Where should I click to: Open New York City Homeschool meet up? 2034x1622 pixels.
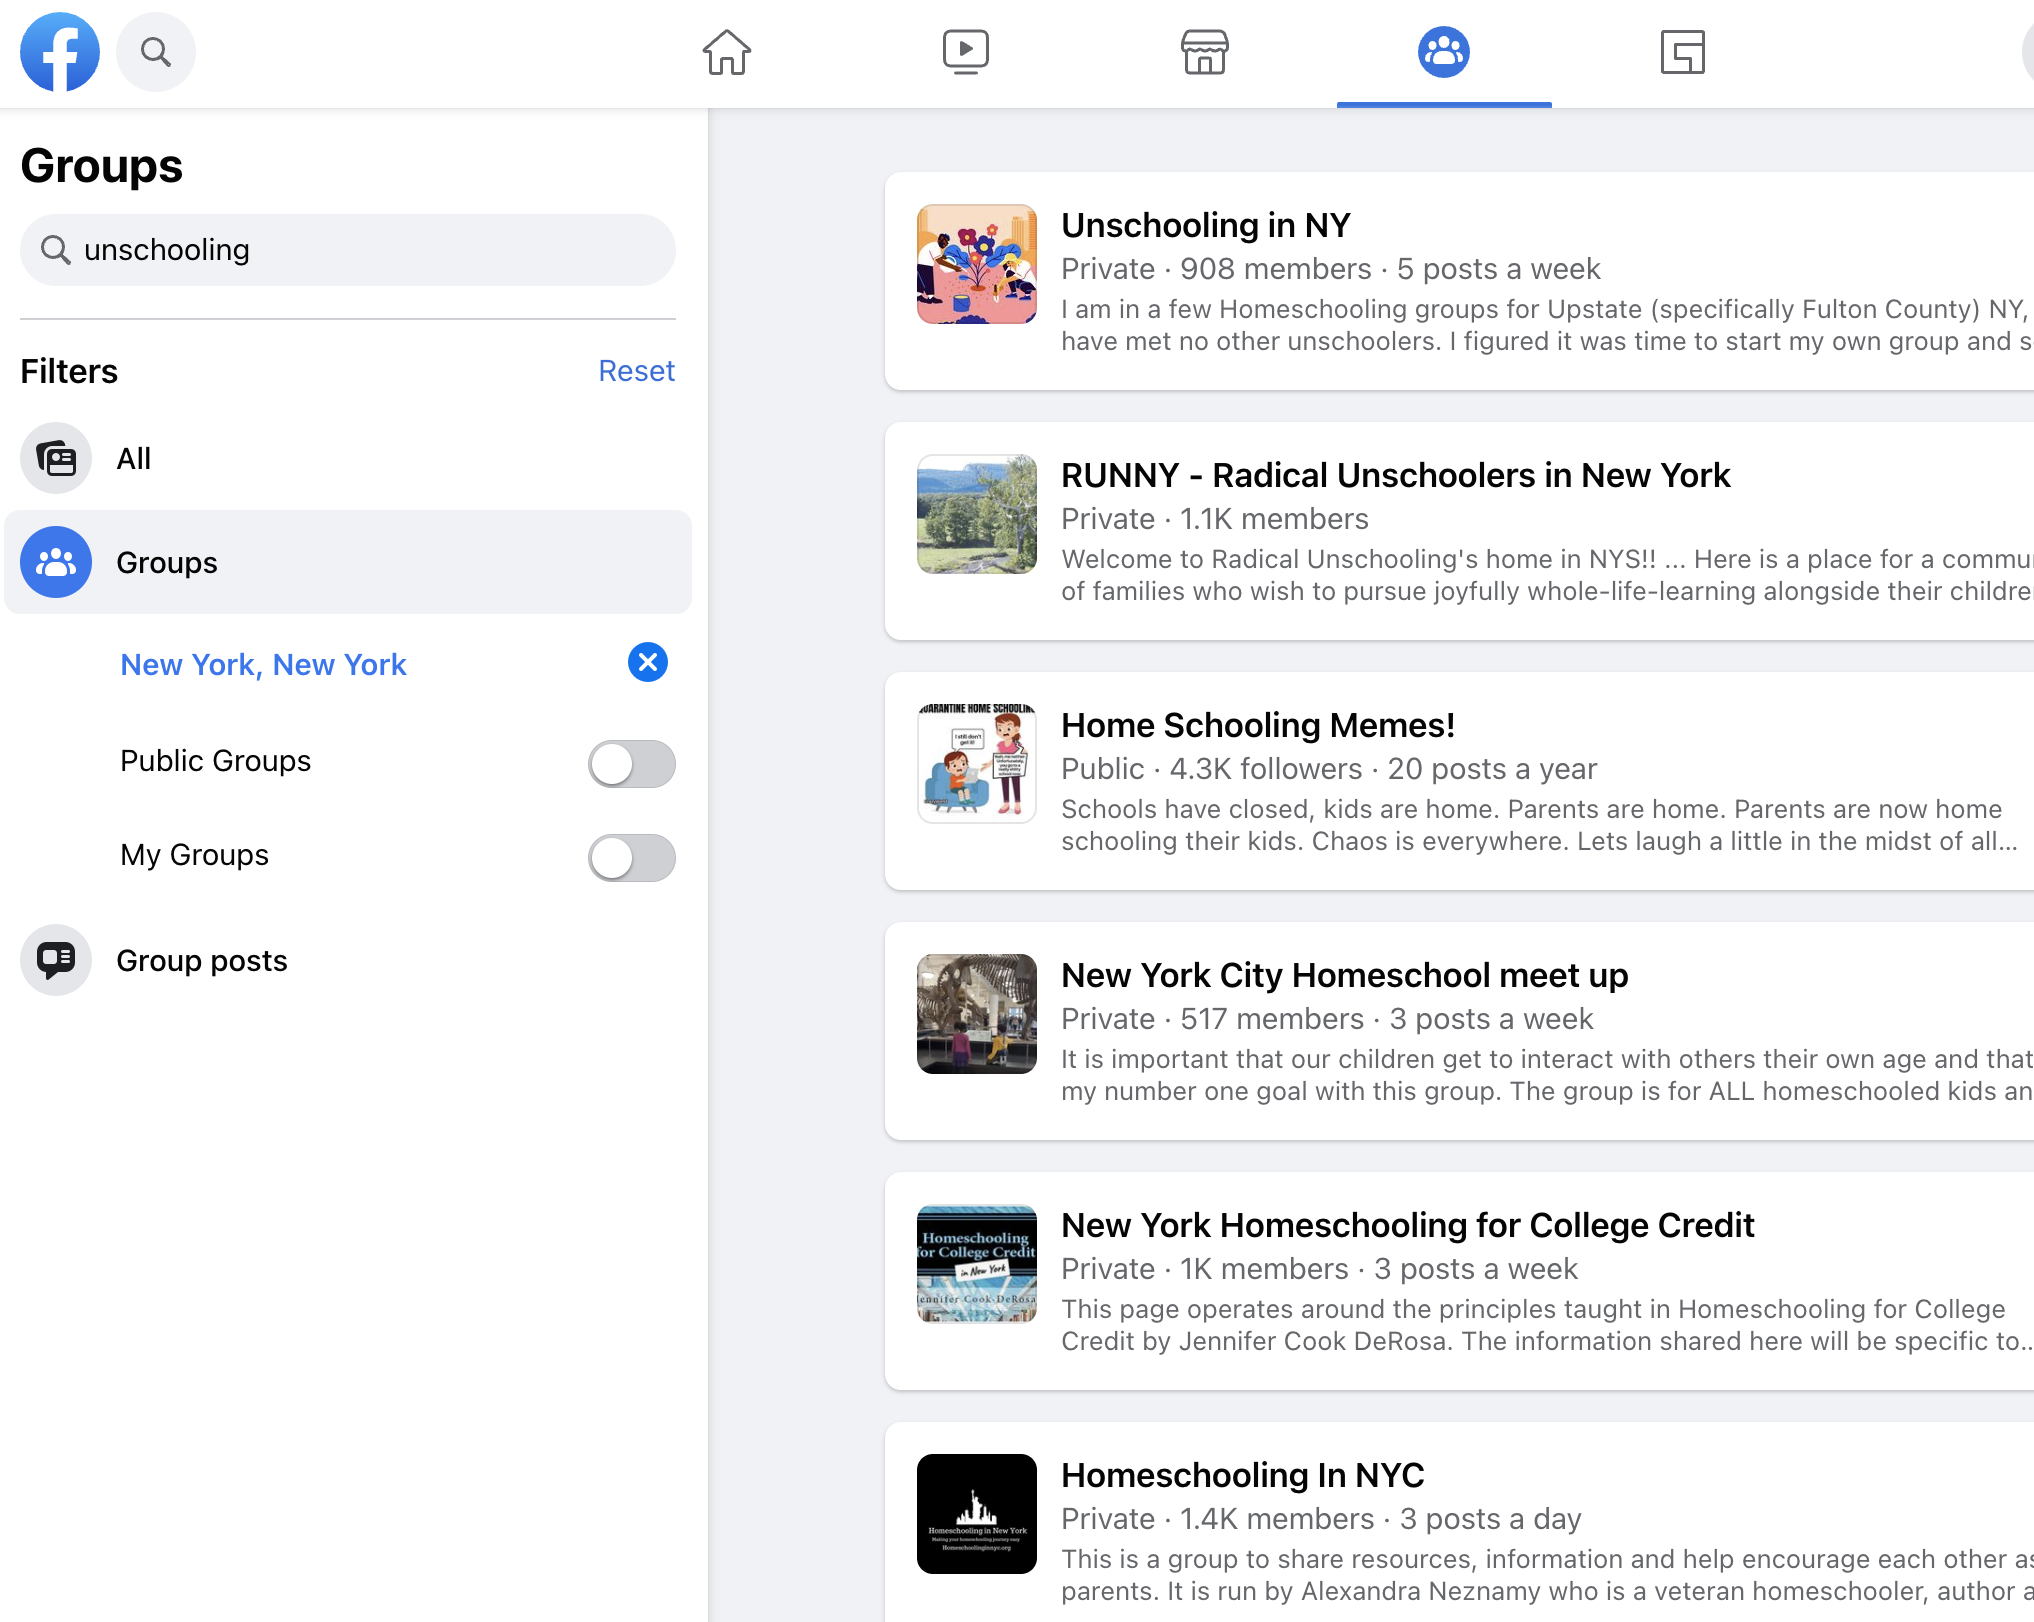[1345, 975]
